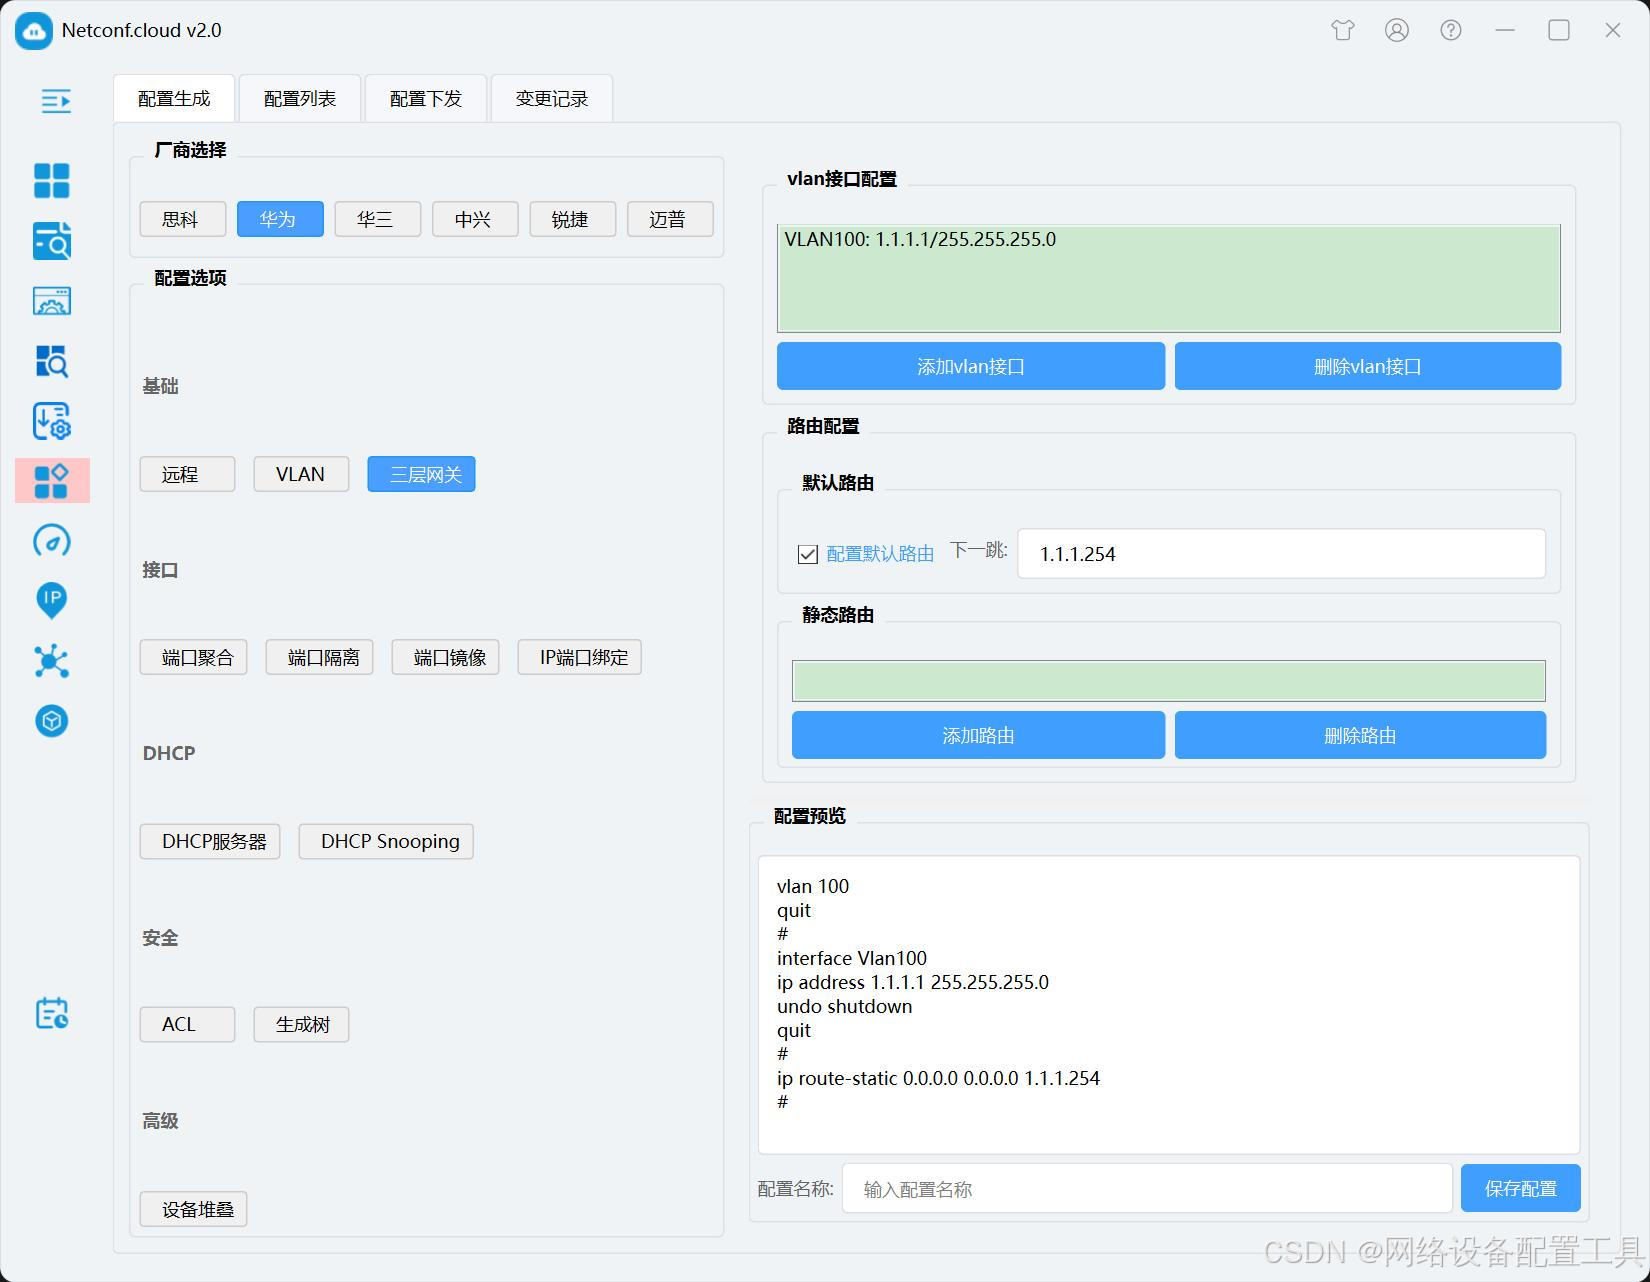
Task: Switch to the 配置列表 tab
Action: (300, 99)
